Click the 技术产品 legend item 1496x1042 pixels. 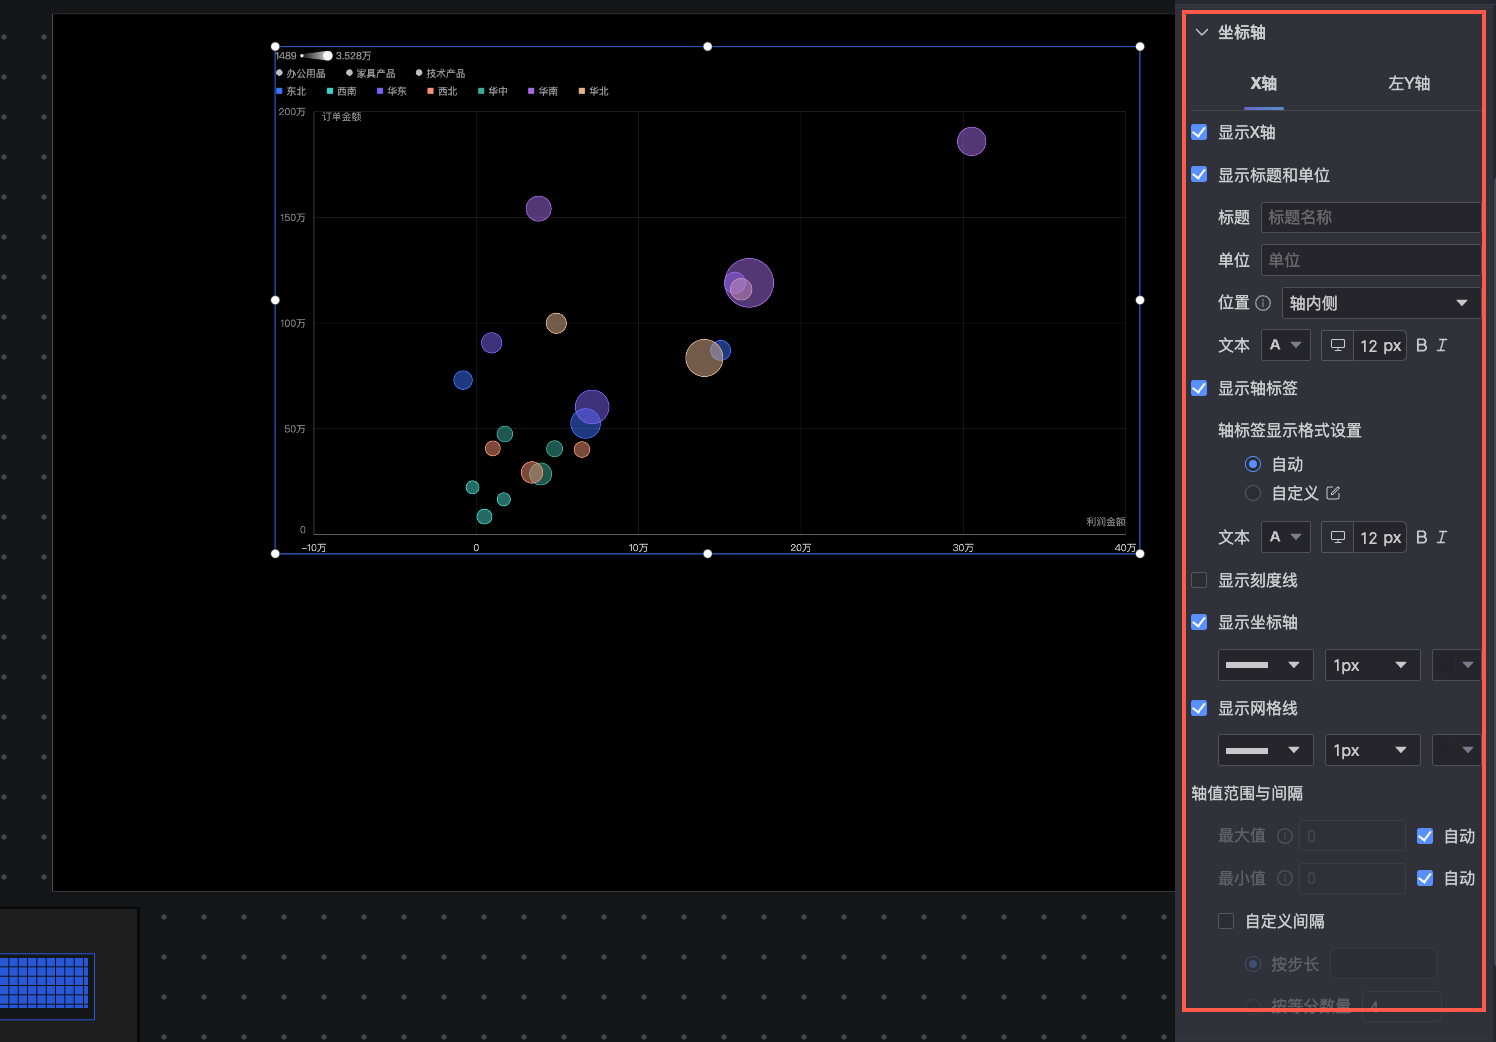click(440, 73)
